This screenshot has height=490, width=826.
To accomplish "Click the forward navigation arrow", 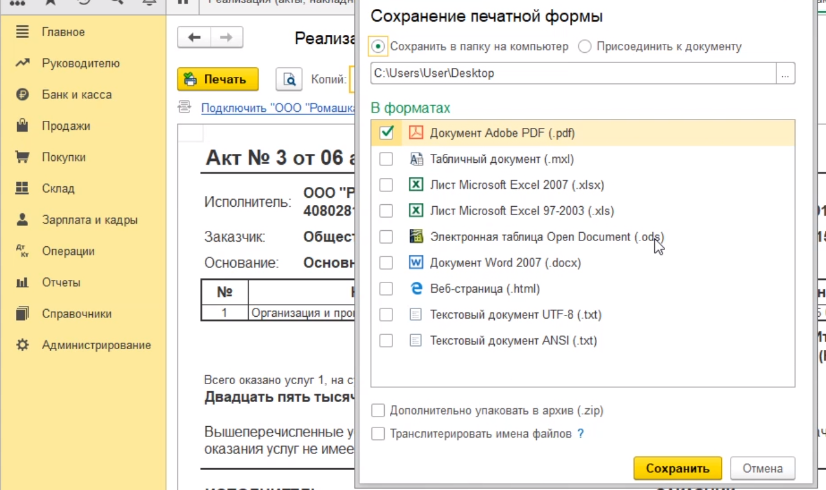I will coord(225,38).
